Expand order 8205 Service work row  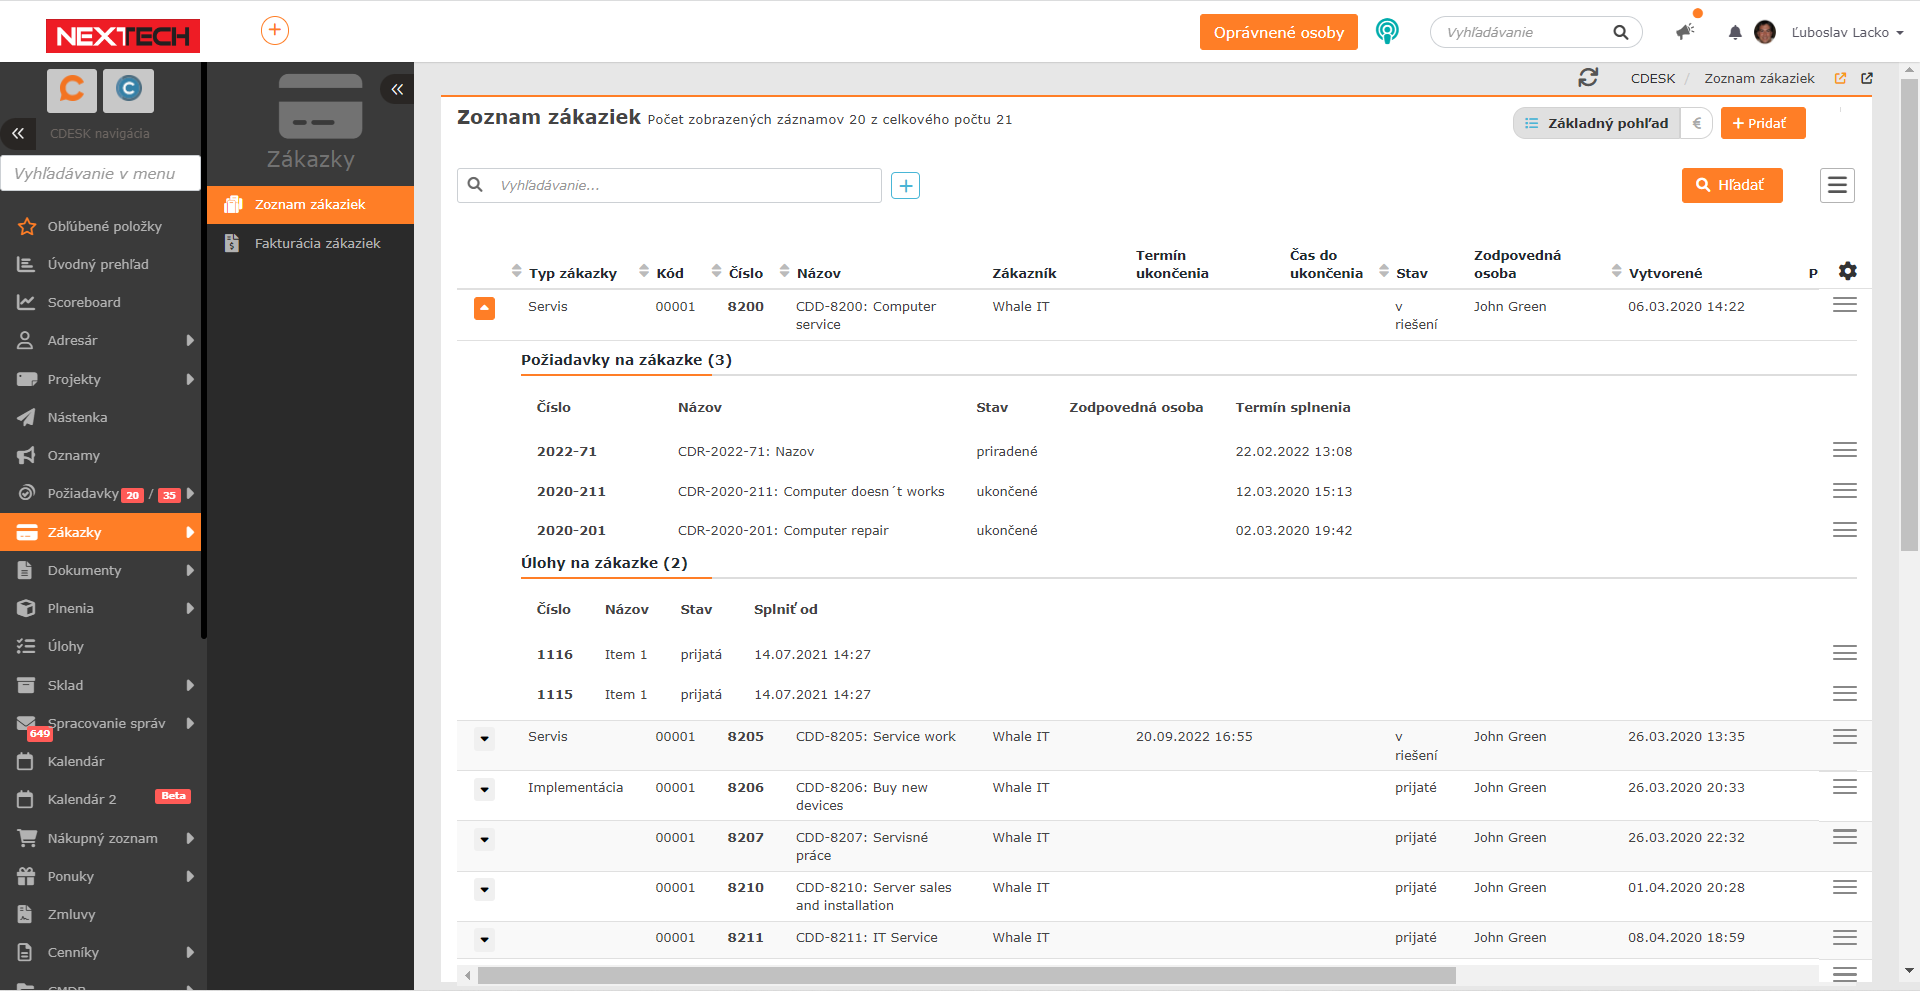coord(484,739)
